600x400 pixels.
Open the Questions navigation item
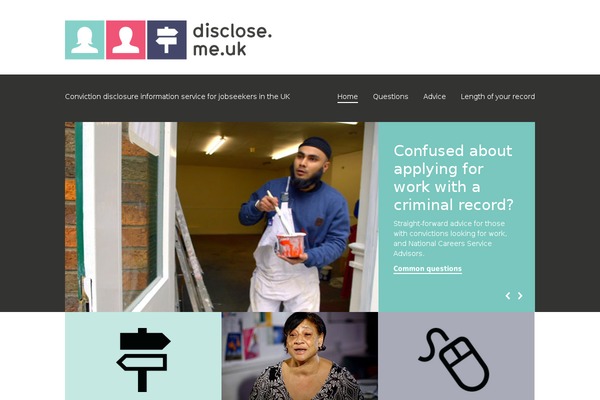point(390,96)
